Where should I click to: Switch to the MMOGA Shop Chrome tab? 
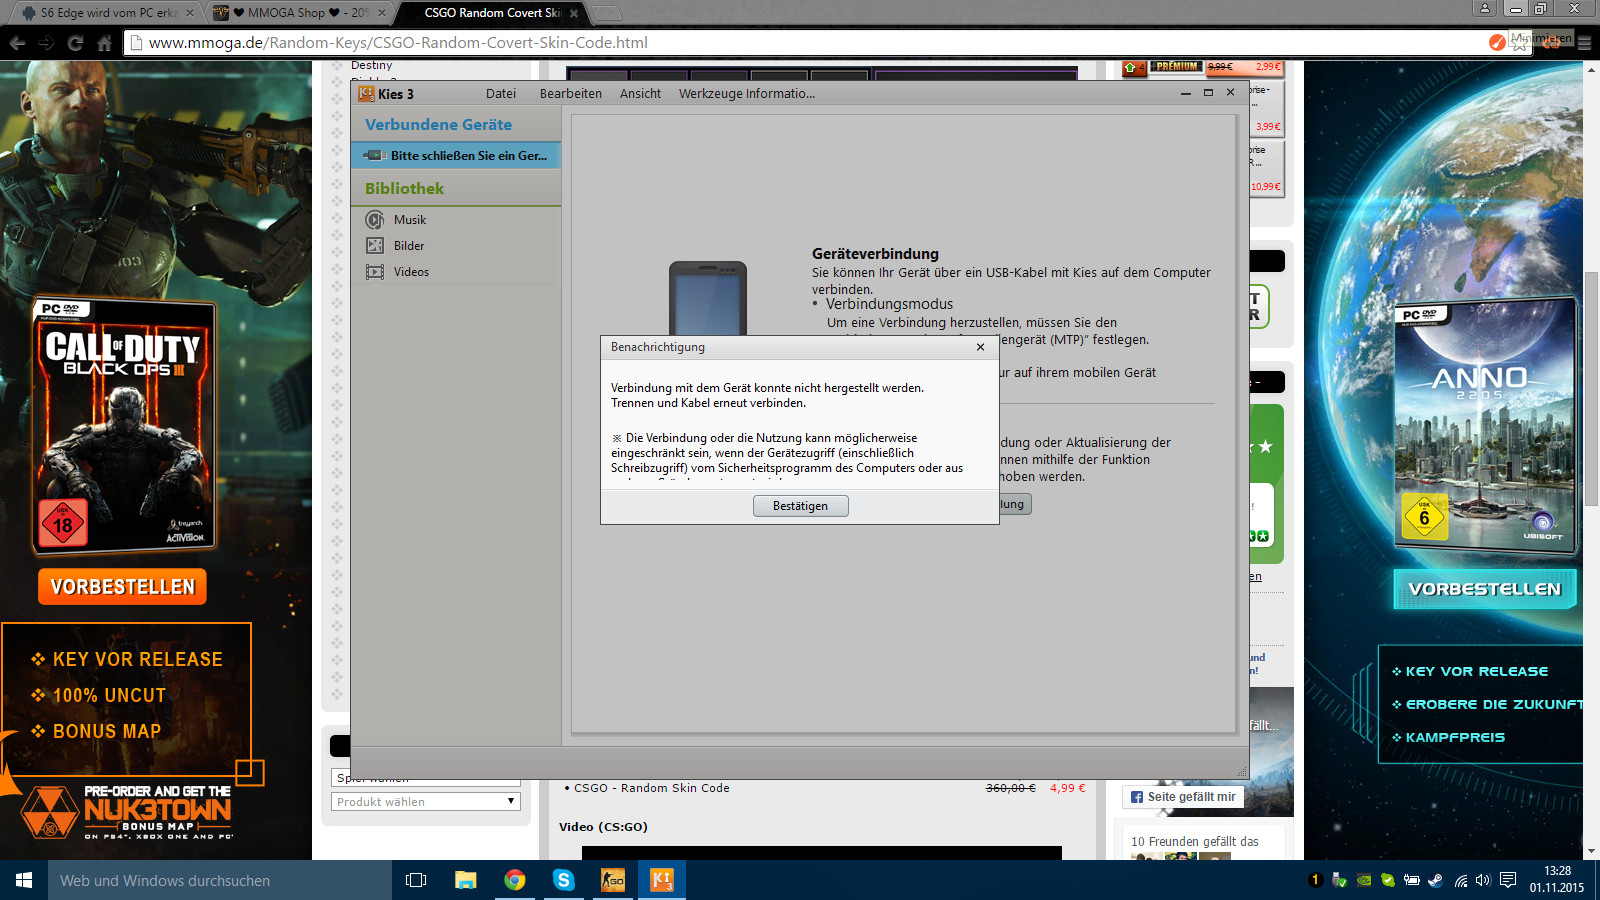[x=299, y=13]
